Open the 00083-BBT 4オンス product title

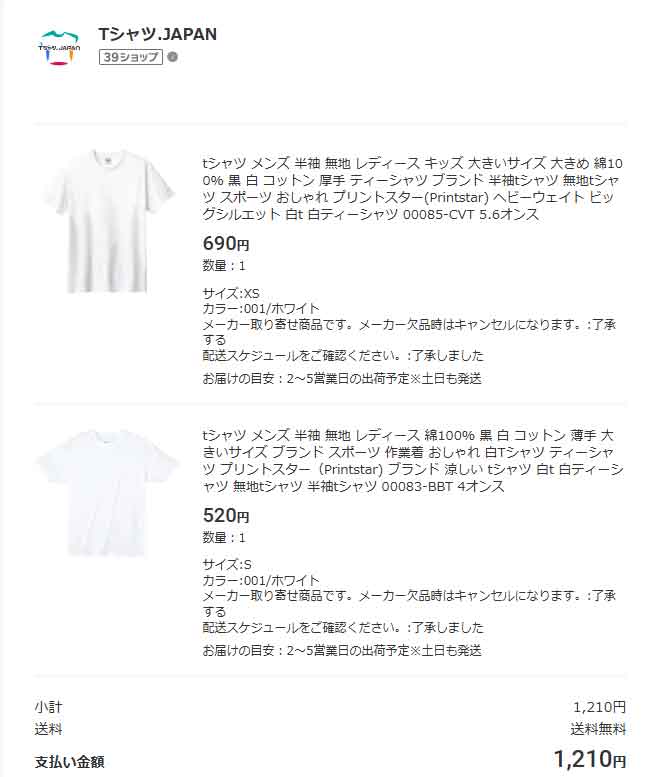pyautogui.click(x=412, y=461)
